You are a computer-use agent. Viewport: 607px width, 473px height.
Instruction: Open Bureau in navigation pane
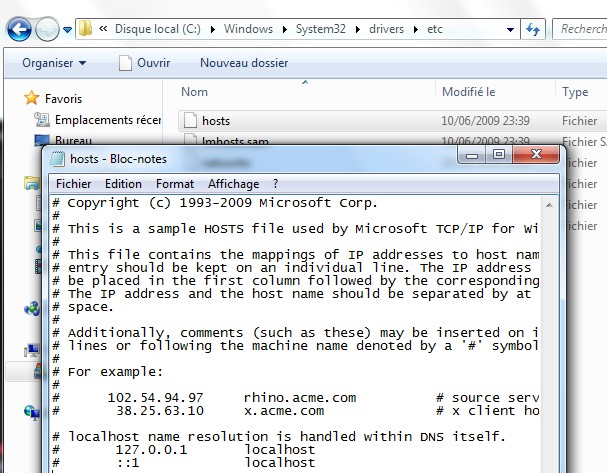point(73,140)
